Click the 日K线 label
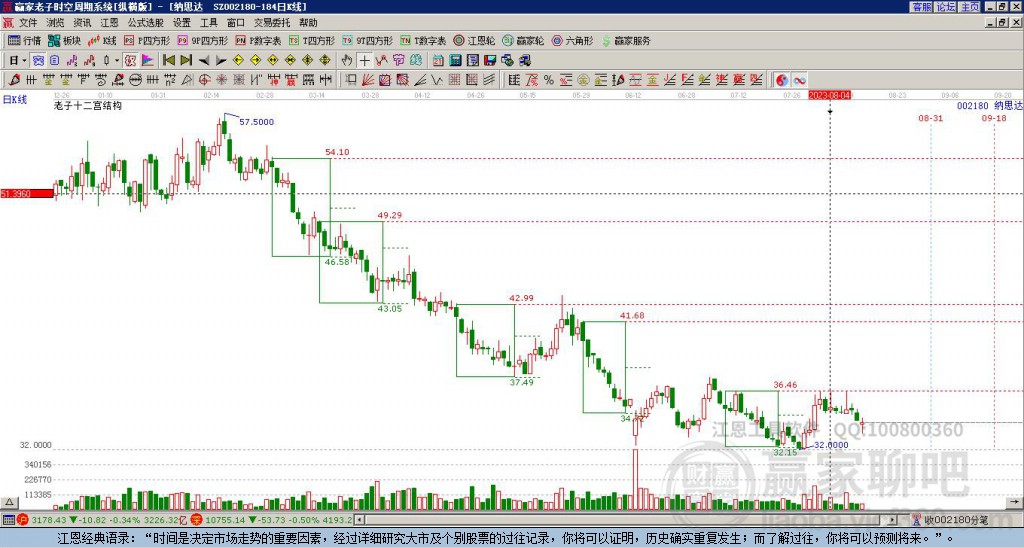Screen dimensions: 1024x548 [15, 100]
